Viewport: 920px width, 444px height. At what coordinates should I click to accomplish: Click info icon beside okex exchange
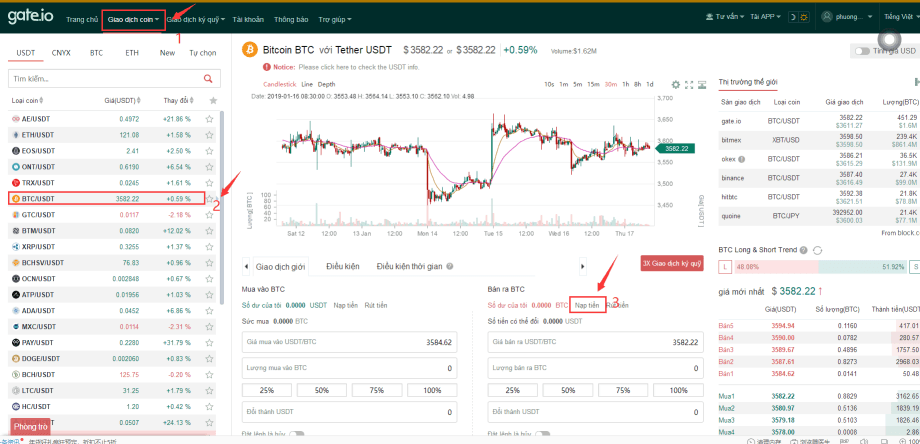(x=742, y=159)
